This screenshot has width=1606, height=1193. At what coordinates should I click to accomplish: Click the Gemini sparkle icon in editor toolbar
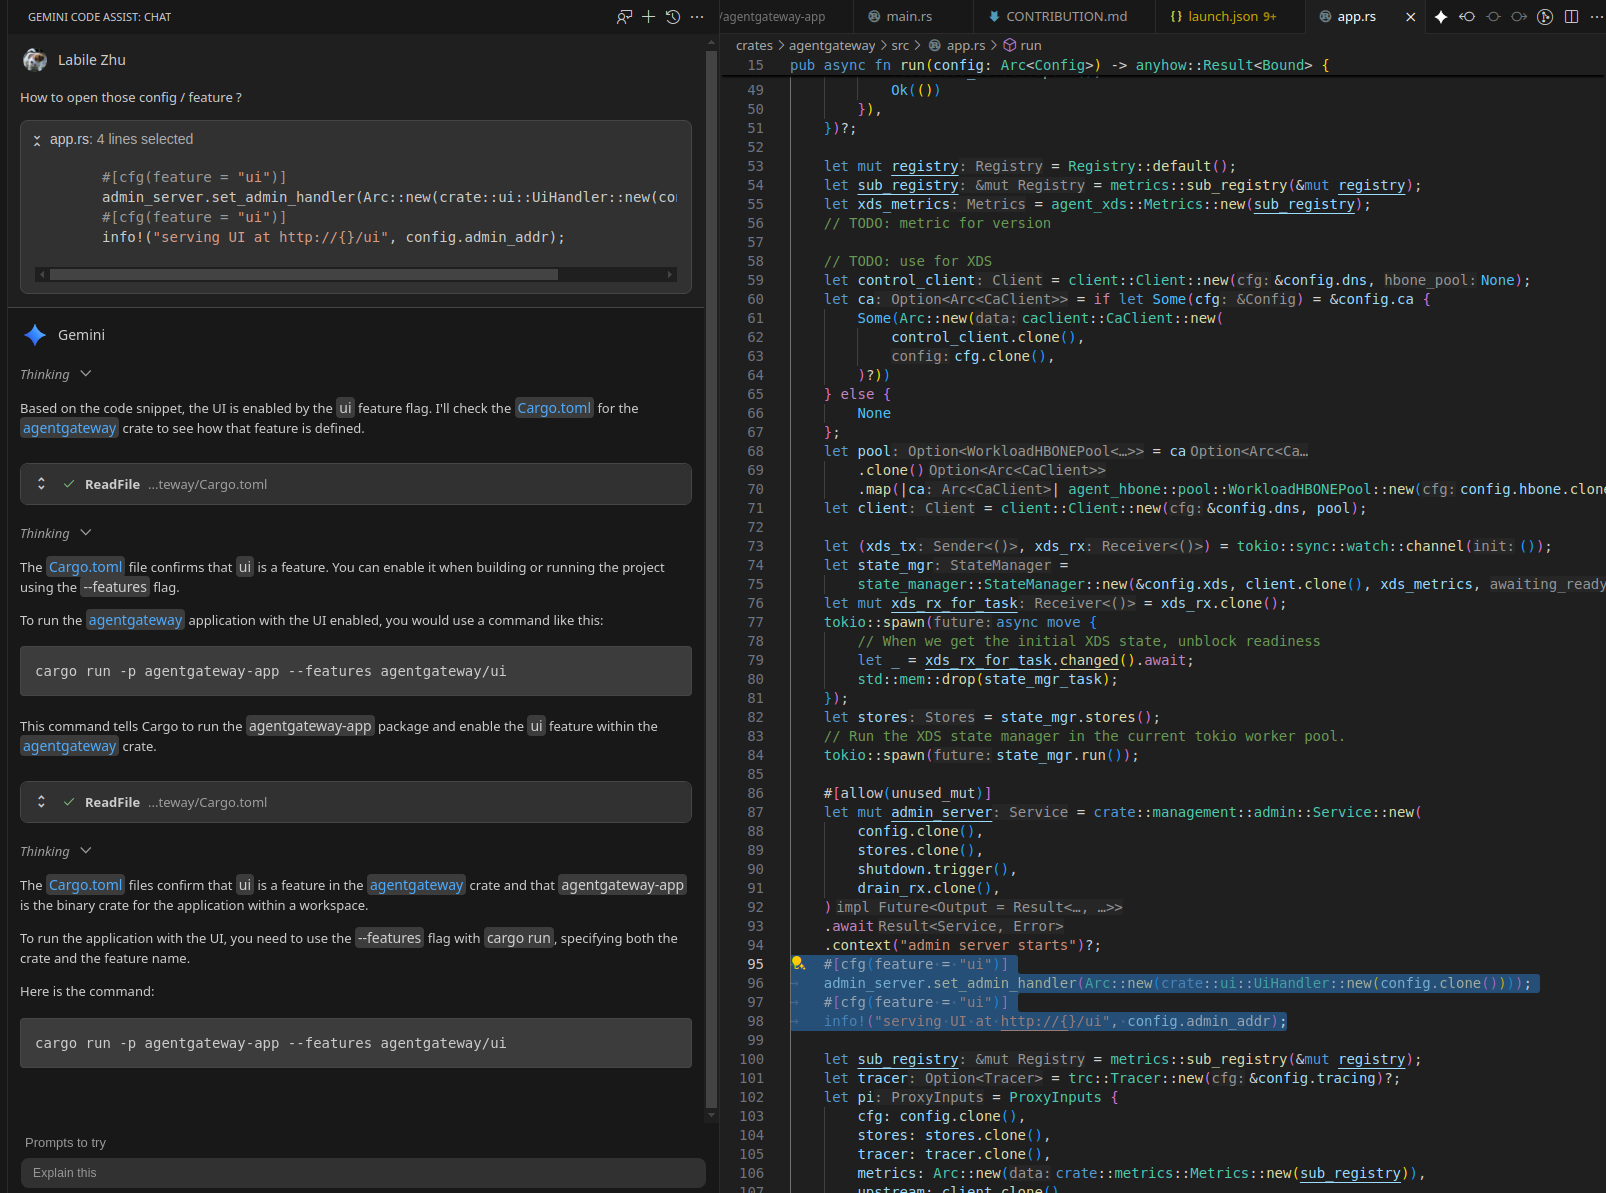pos(1440,17)
